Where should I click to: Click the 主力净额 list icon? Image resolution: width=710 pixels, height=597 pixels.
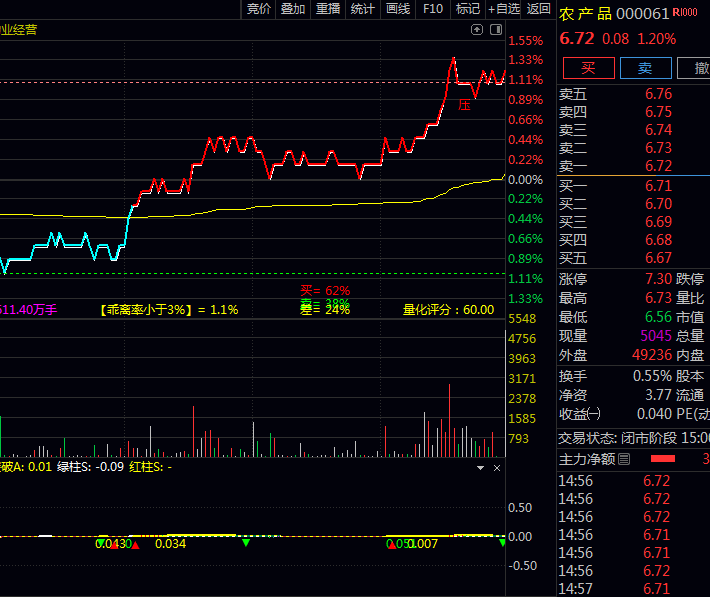click(624, 459)
